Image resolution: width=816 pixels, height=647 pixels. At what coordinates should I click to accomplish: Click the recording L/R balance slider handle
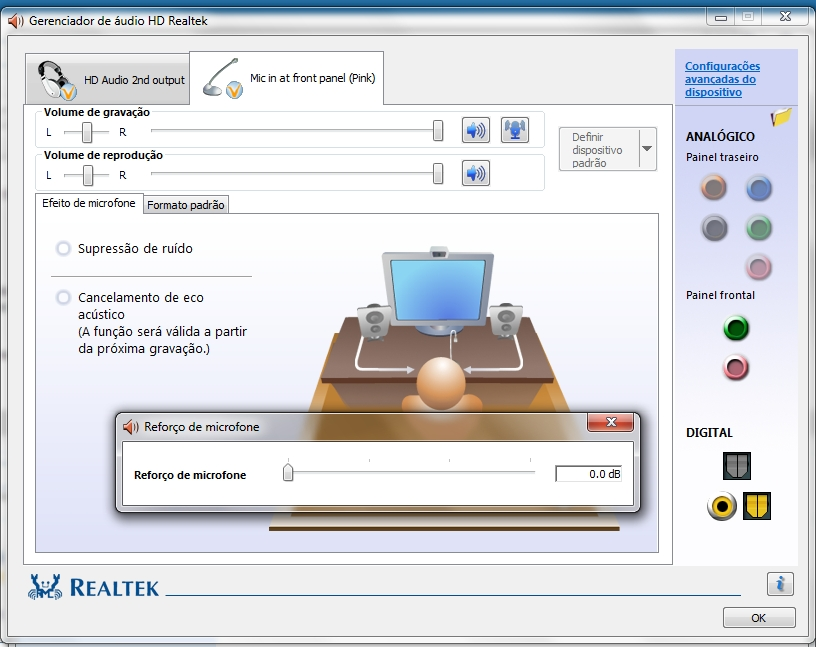click(x=87, y=132)
